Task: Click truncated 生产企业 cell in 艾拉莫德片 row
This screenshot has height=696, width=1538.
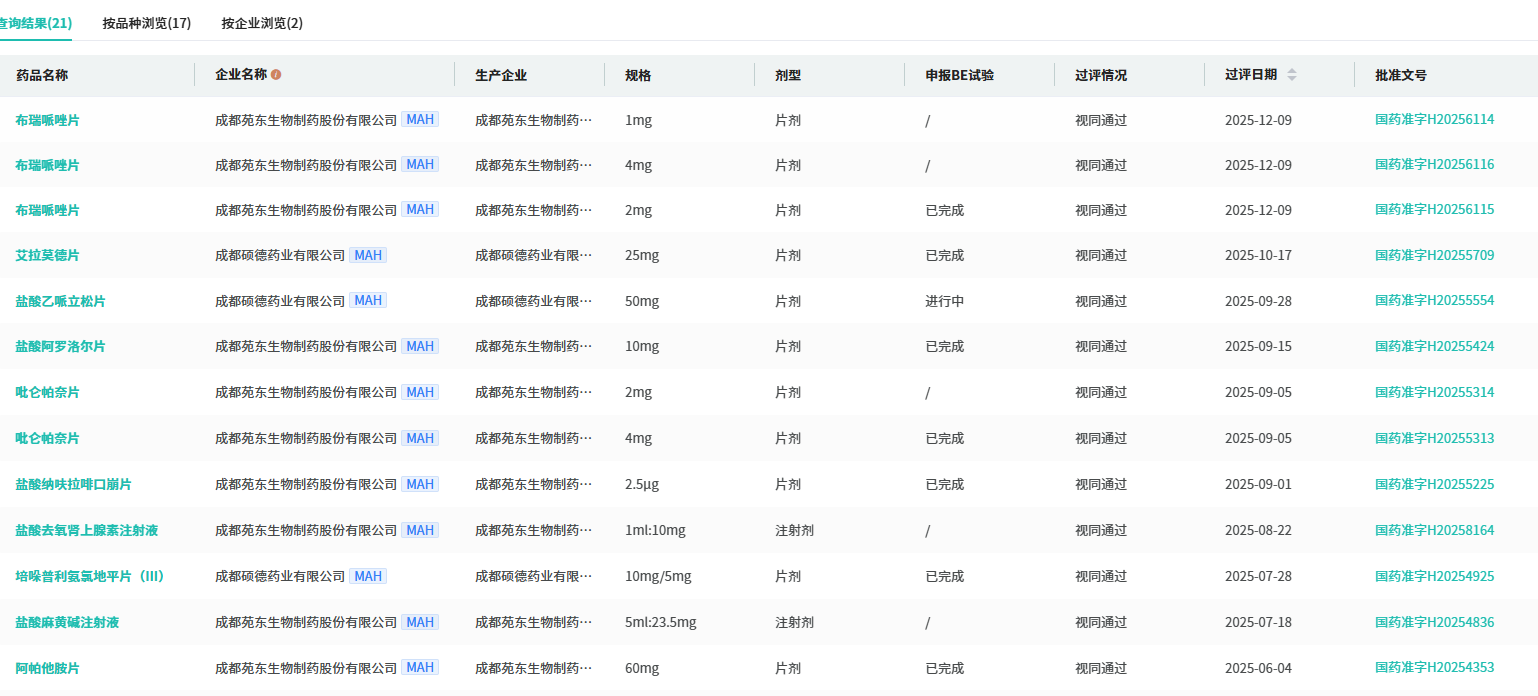Action: [x=533, y=256]
